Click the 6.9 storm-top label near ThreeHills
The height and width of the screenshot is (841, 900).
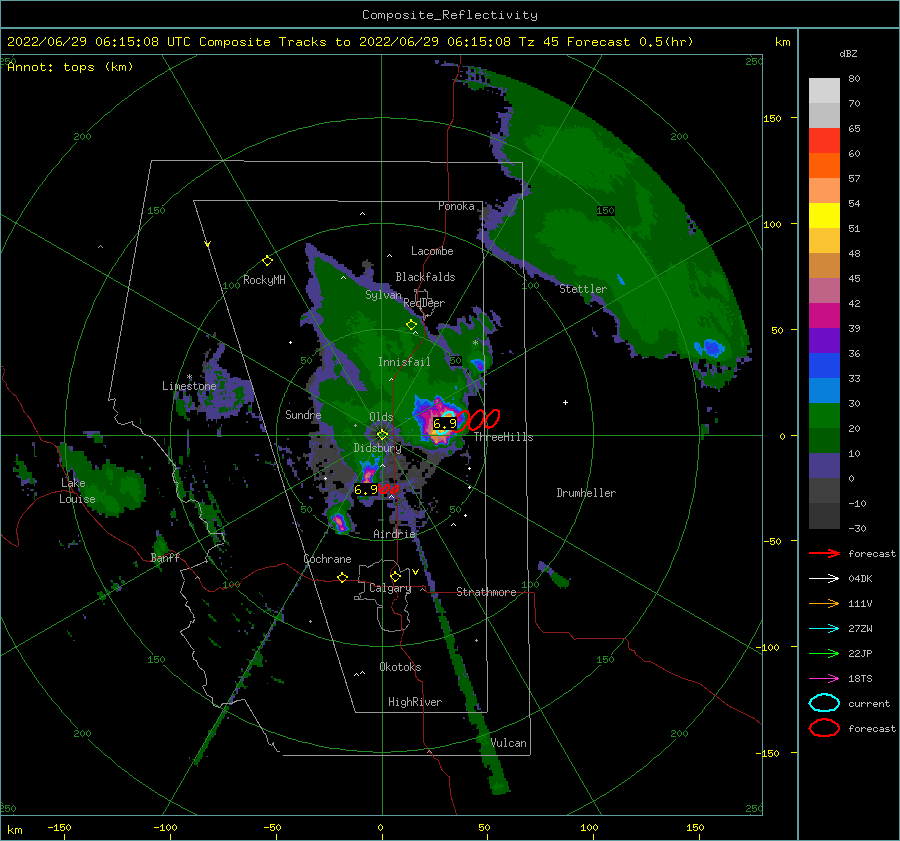(x=445, y=424)
